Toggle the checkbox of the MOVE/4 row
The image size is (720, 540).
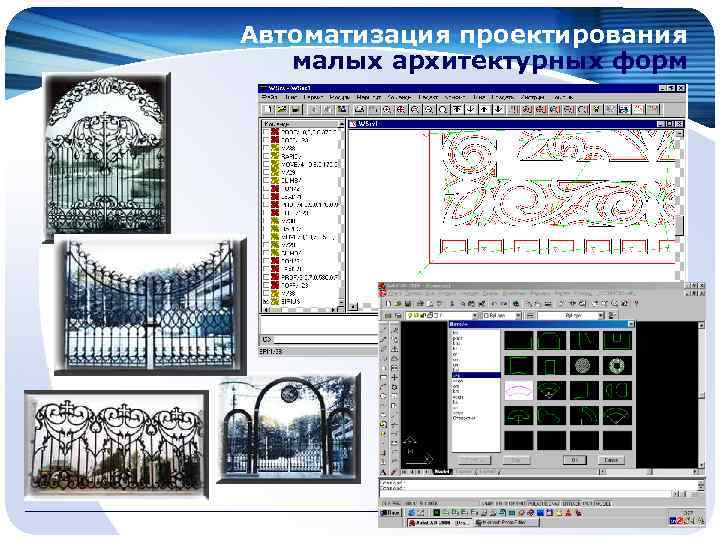(x=266, y=164)
